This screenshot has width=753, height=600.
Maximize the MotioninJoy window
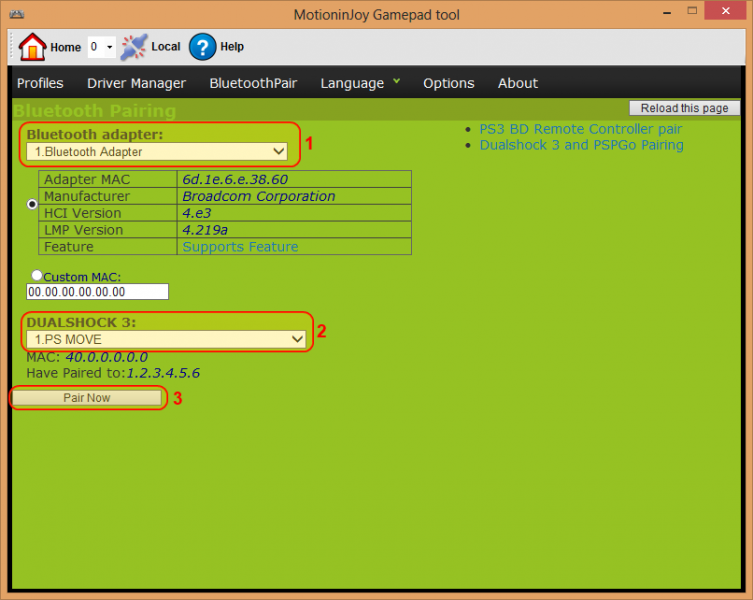tap(692, 11)
